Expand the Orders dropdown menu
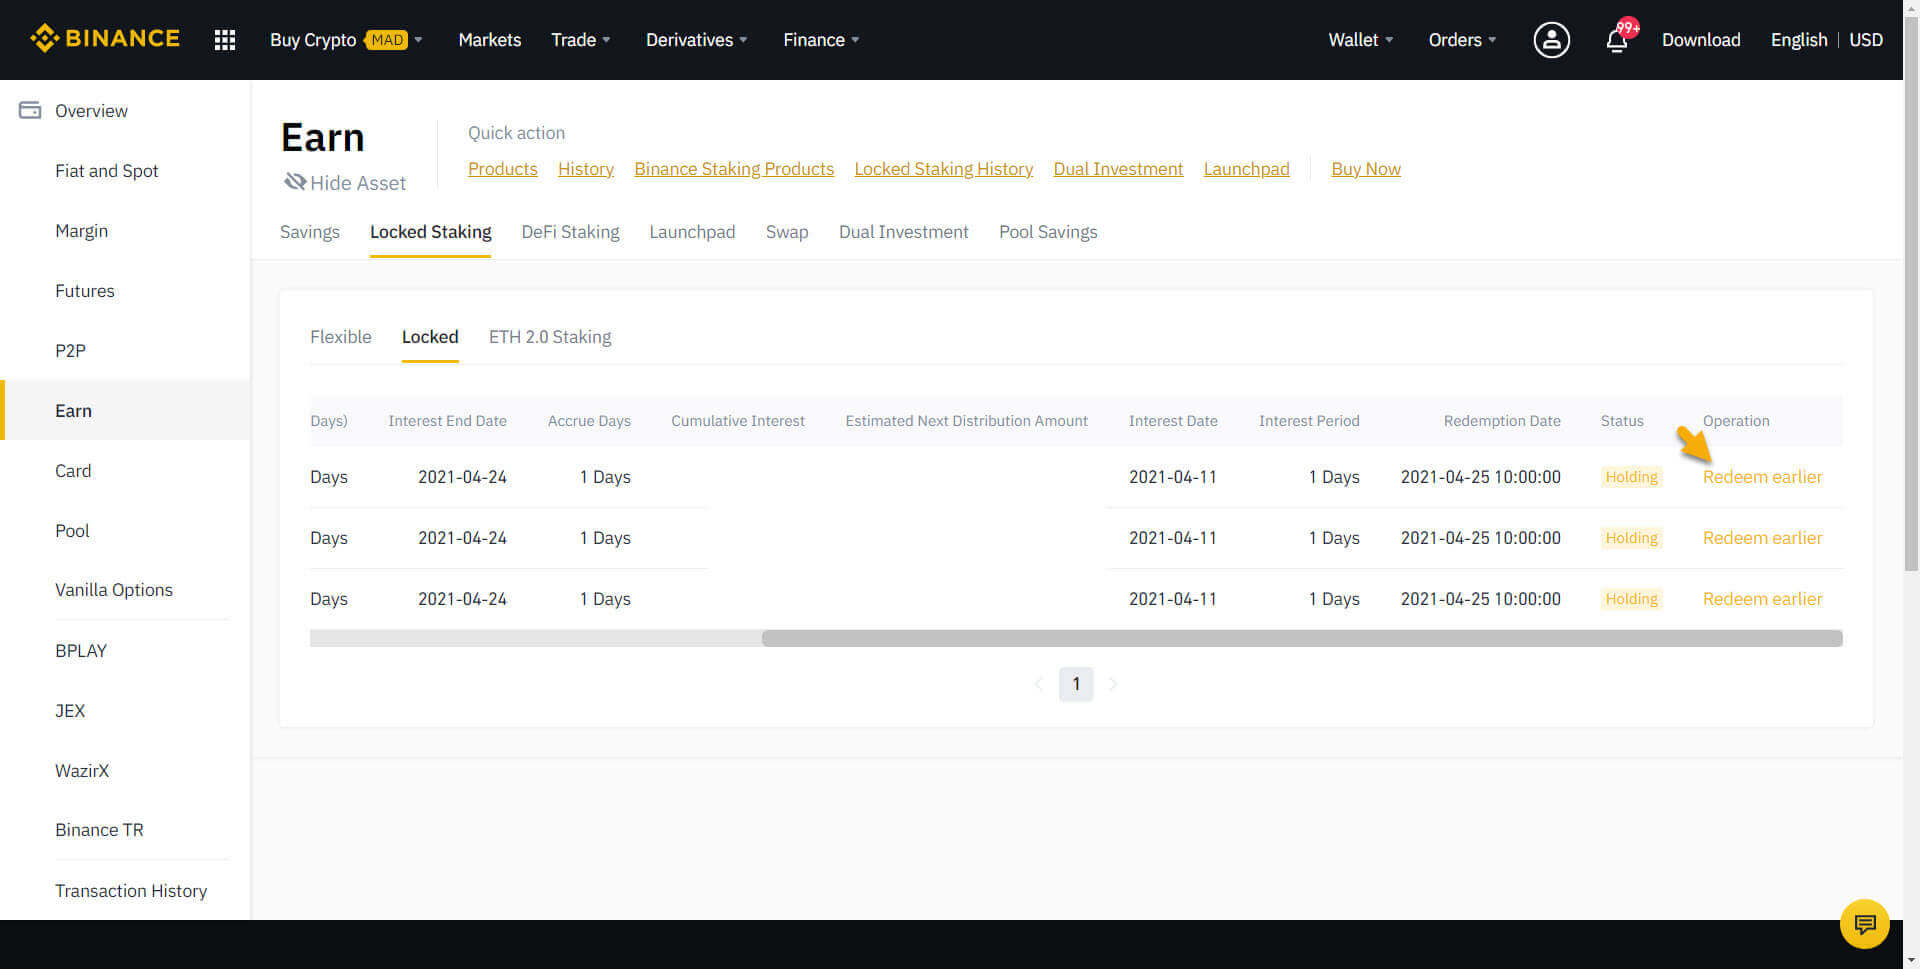This screenshot has width=1920, height=969. (1462, 40)
